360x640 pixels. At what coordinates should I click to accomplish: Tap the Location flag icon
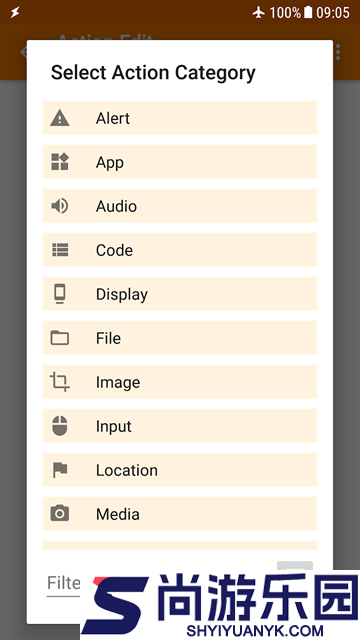(x=60, y=470)
